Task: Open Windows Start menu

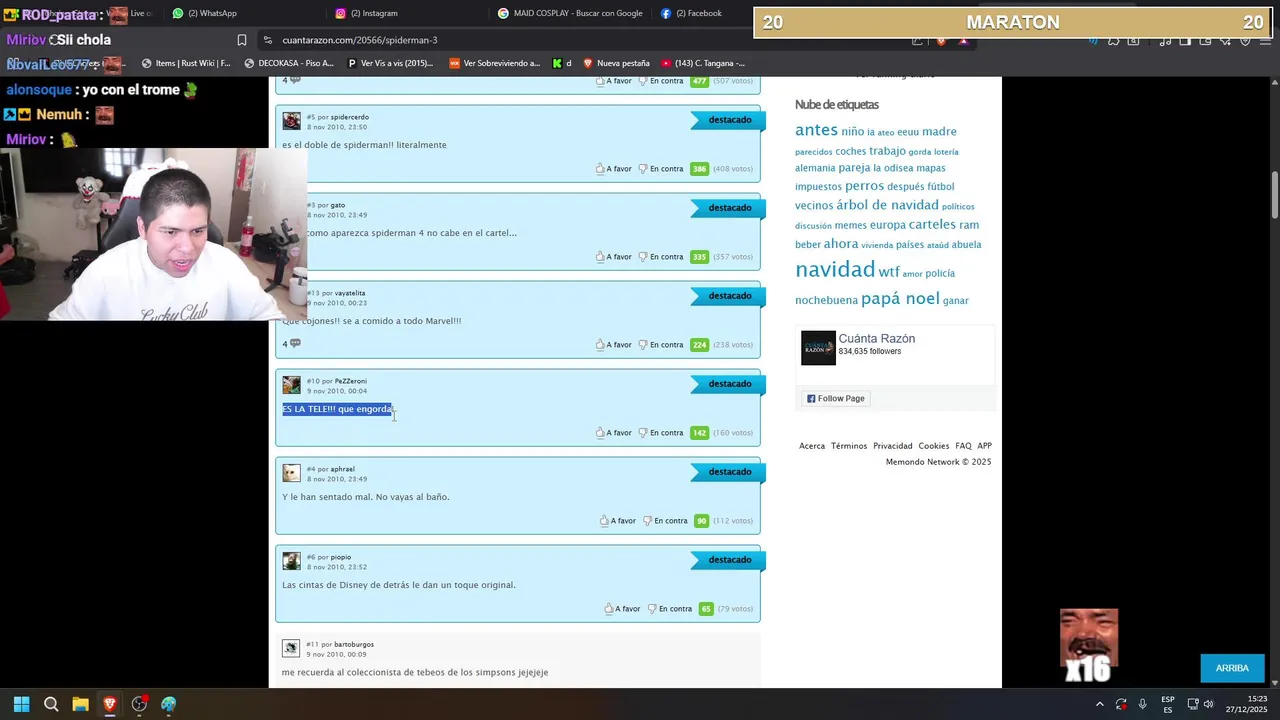Action: coord(21,704)
